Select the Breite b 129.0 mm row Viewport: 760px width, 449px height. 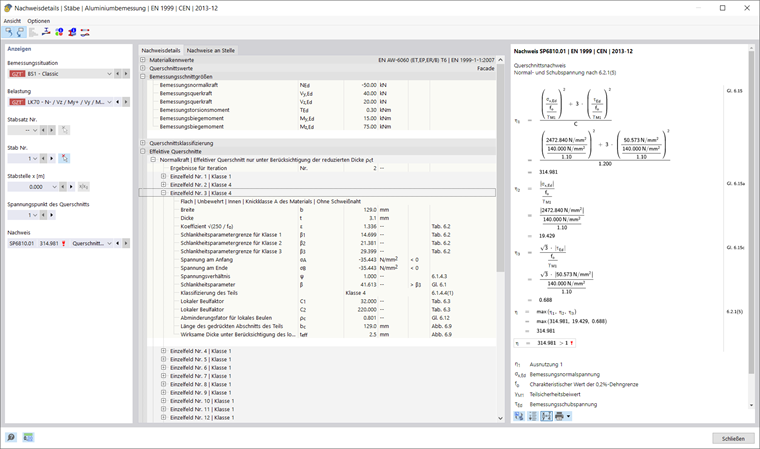tap(321, 210)
